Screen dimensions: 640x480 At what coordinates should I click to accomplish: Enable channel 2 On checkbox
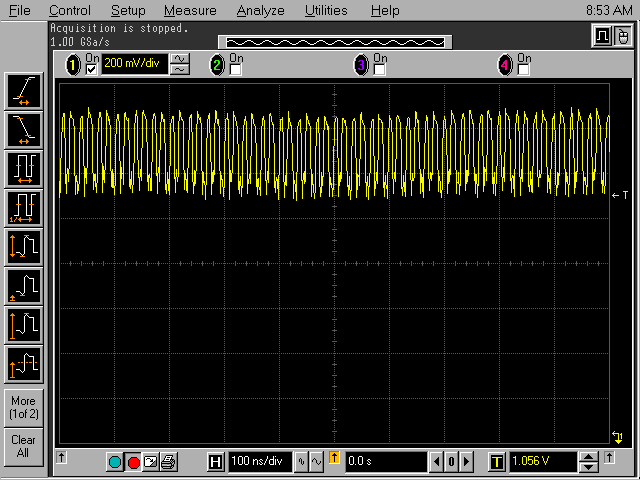pos(236,69)
